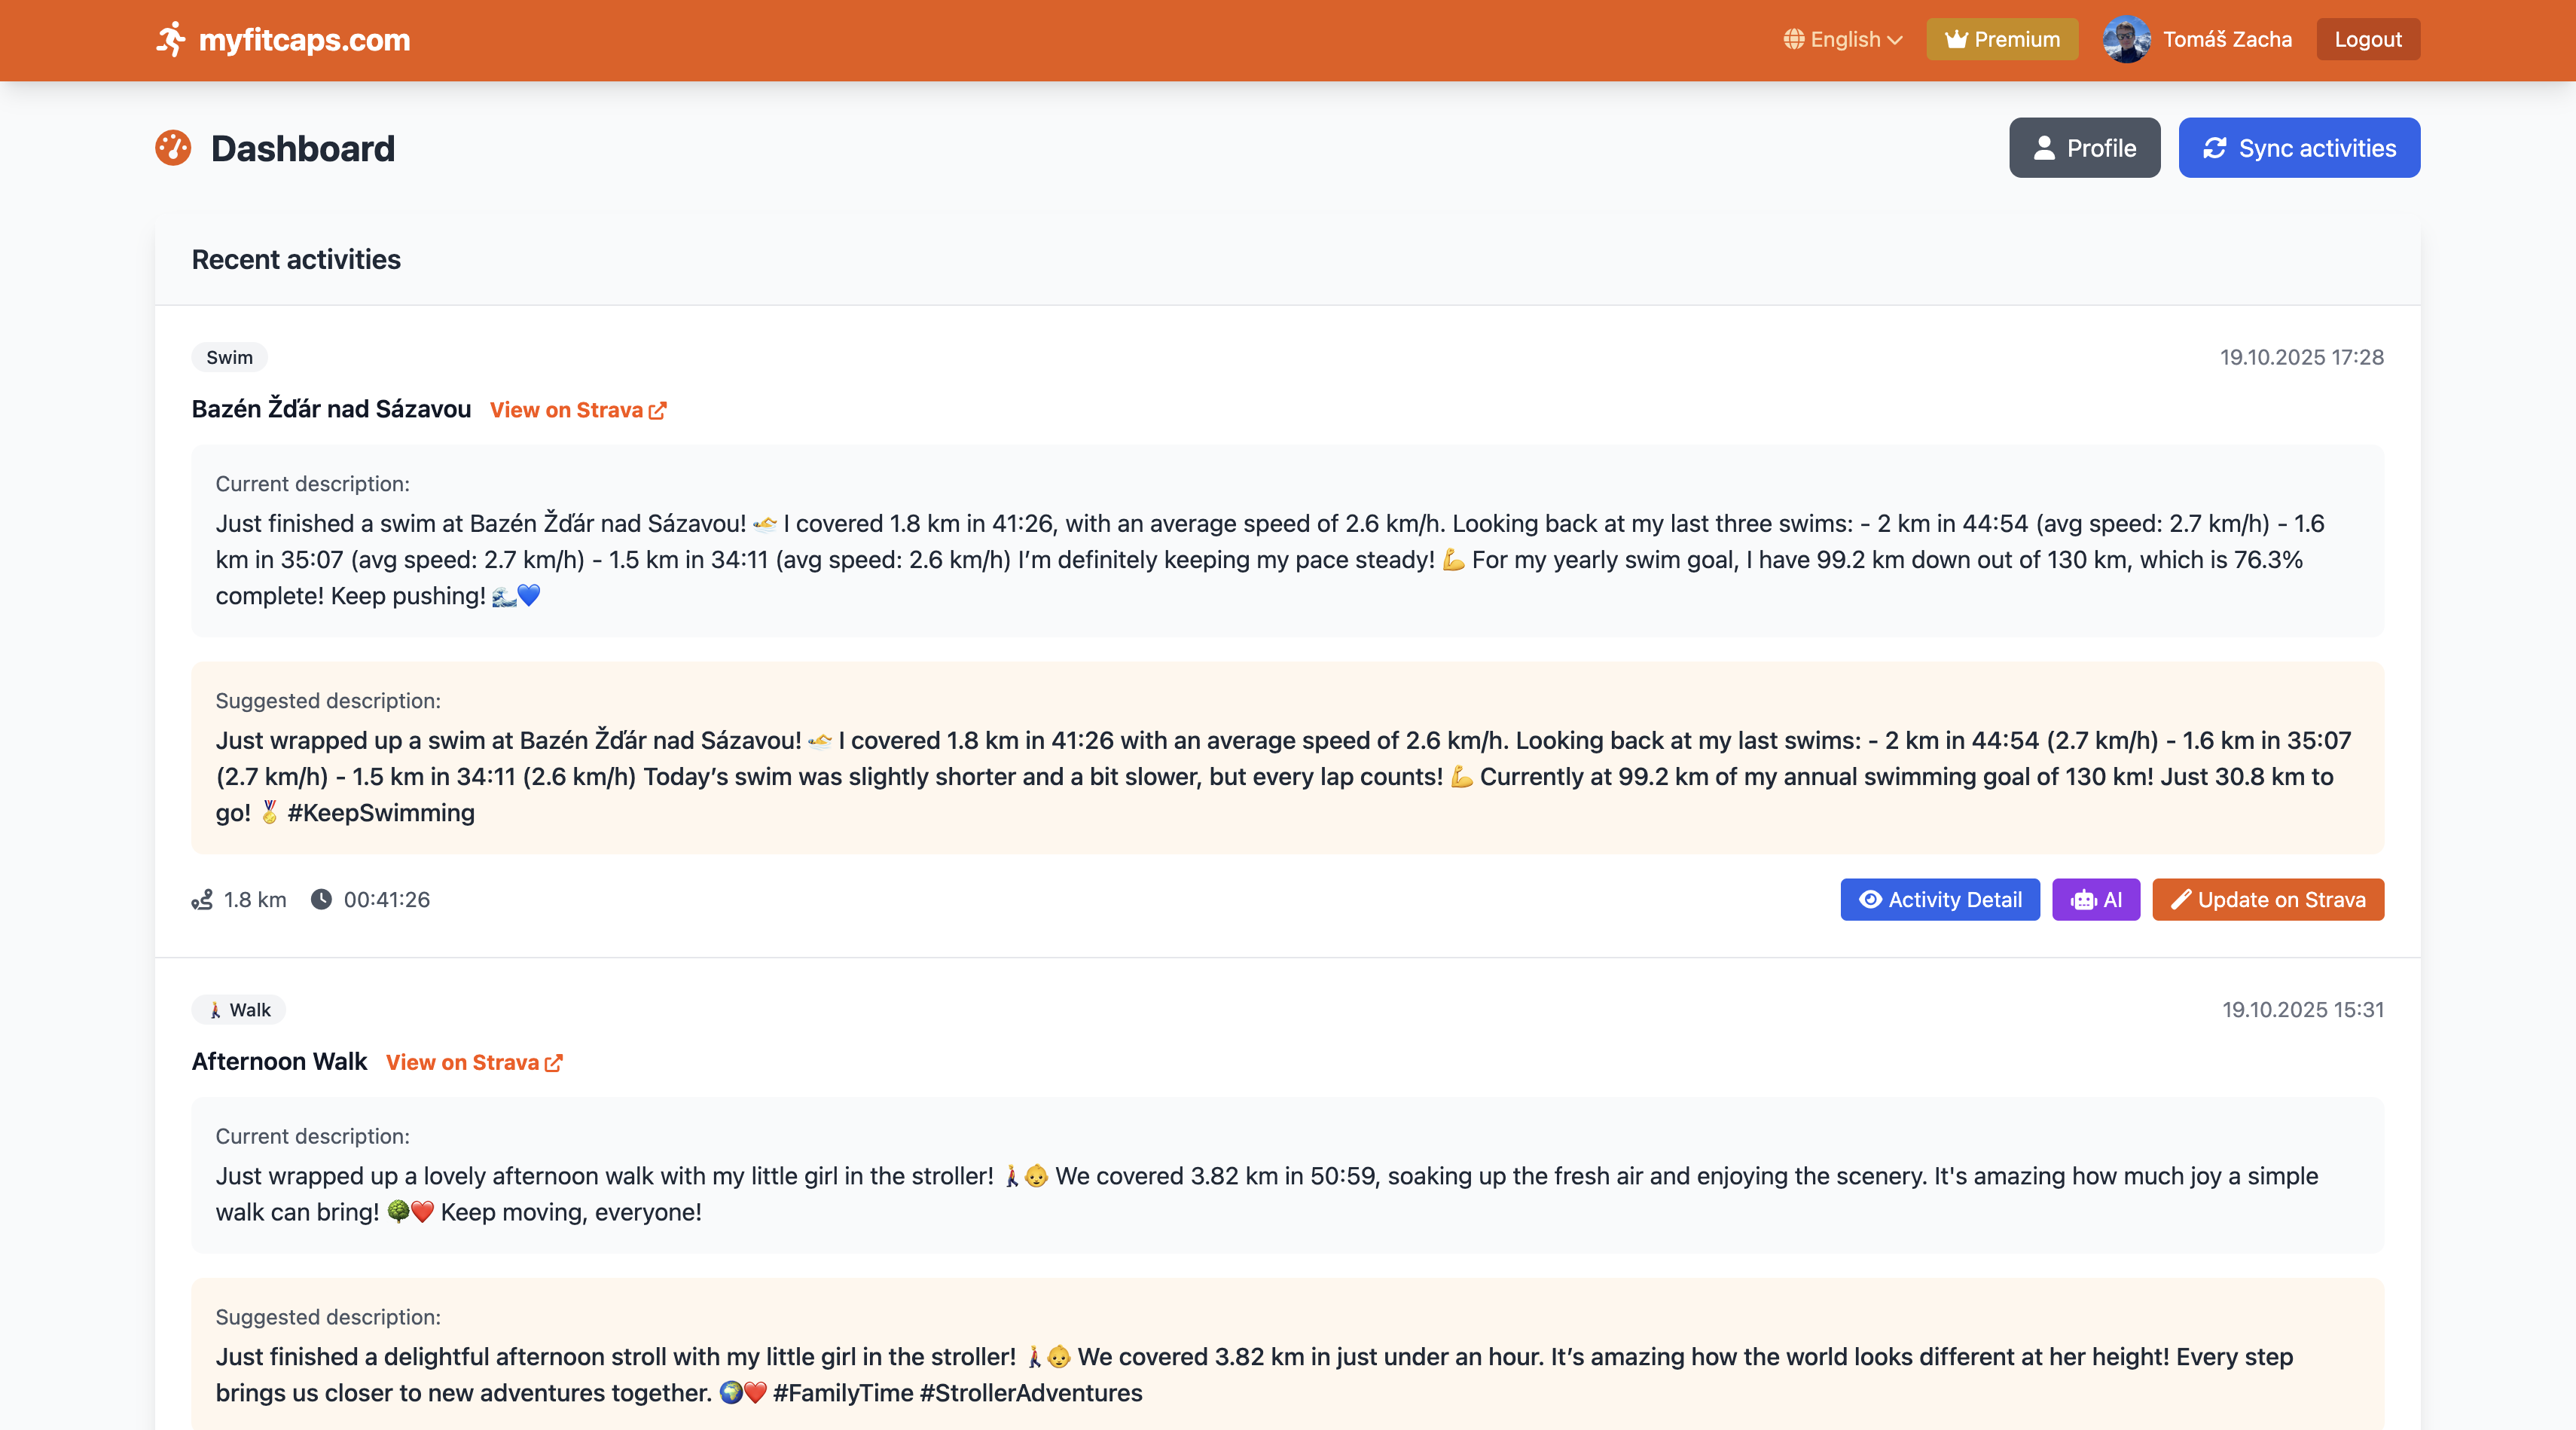Select the Swim activity type badge
This screenshot has height=1430, width=2576.
(x=228, y=357)
